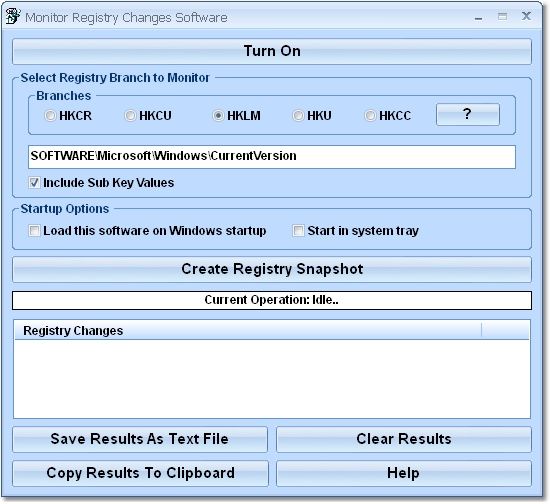
Task: Click Save Results As Text File
Action: click(x=140, y=439)
